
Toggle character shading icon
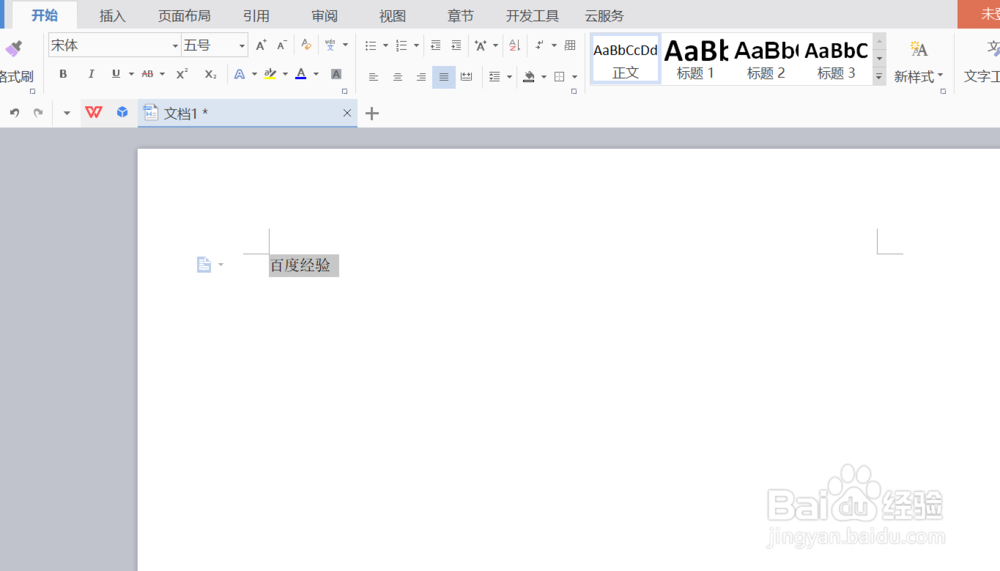point(336,74)
